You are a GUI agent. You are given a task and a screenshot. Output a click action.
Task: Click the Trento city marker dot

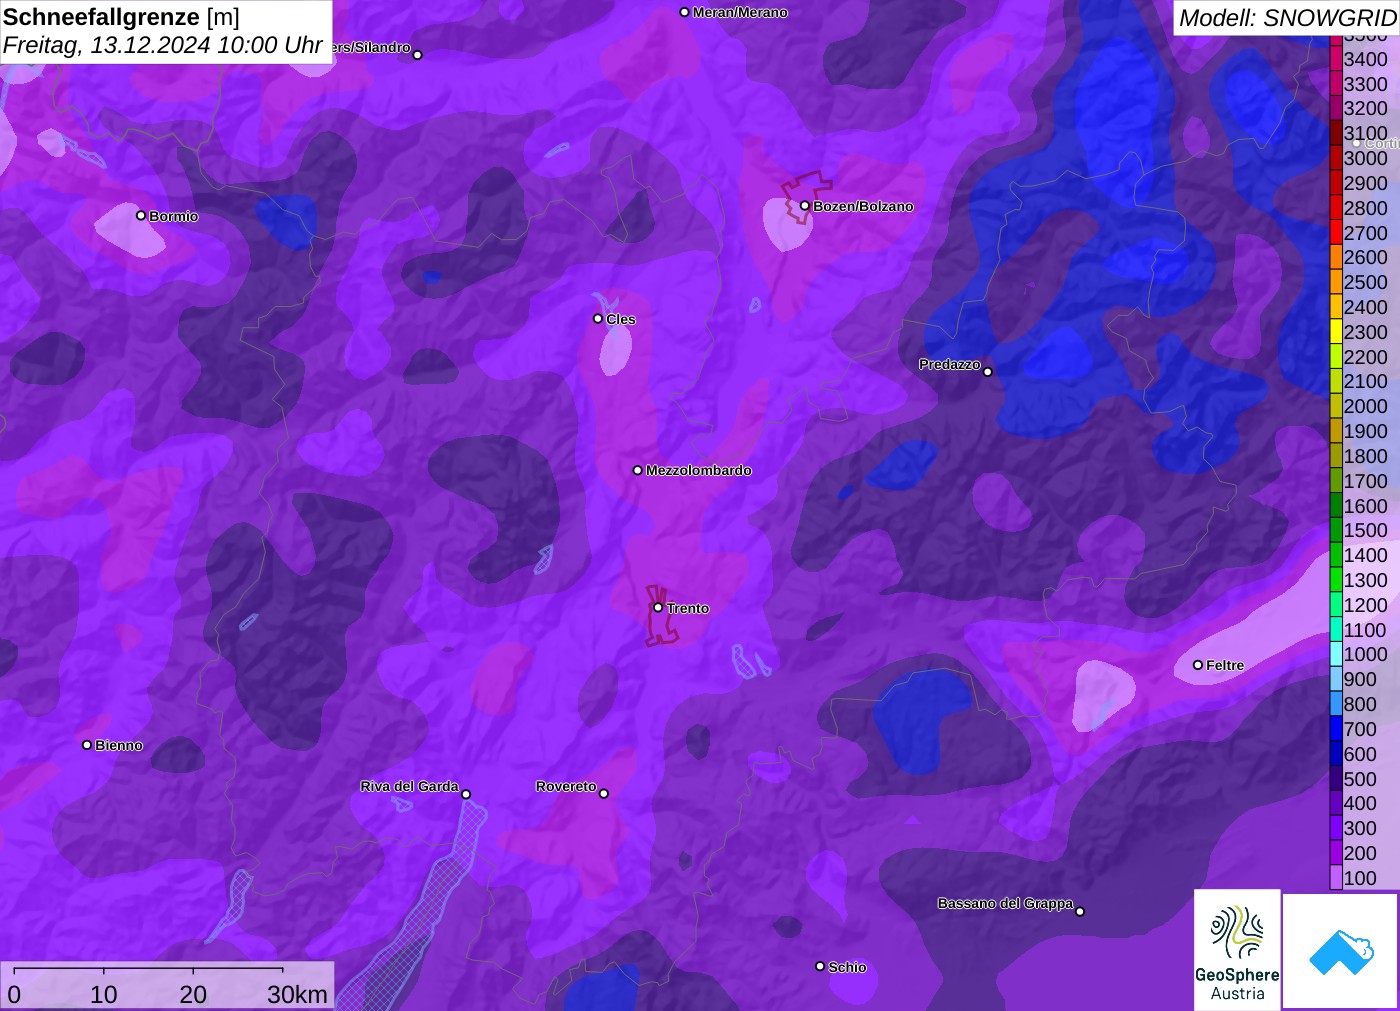point(658,607)
